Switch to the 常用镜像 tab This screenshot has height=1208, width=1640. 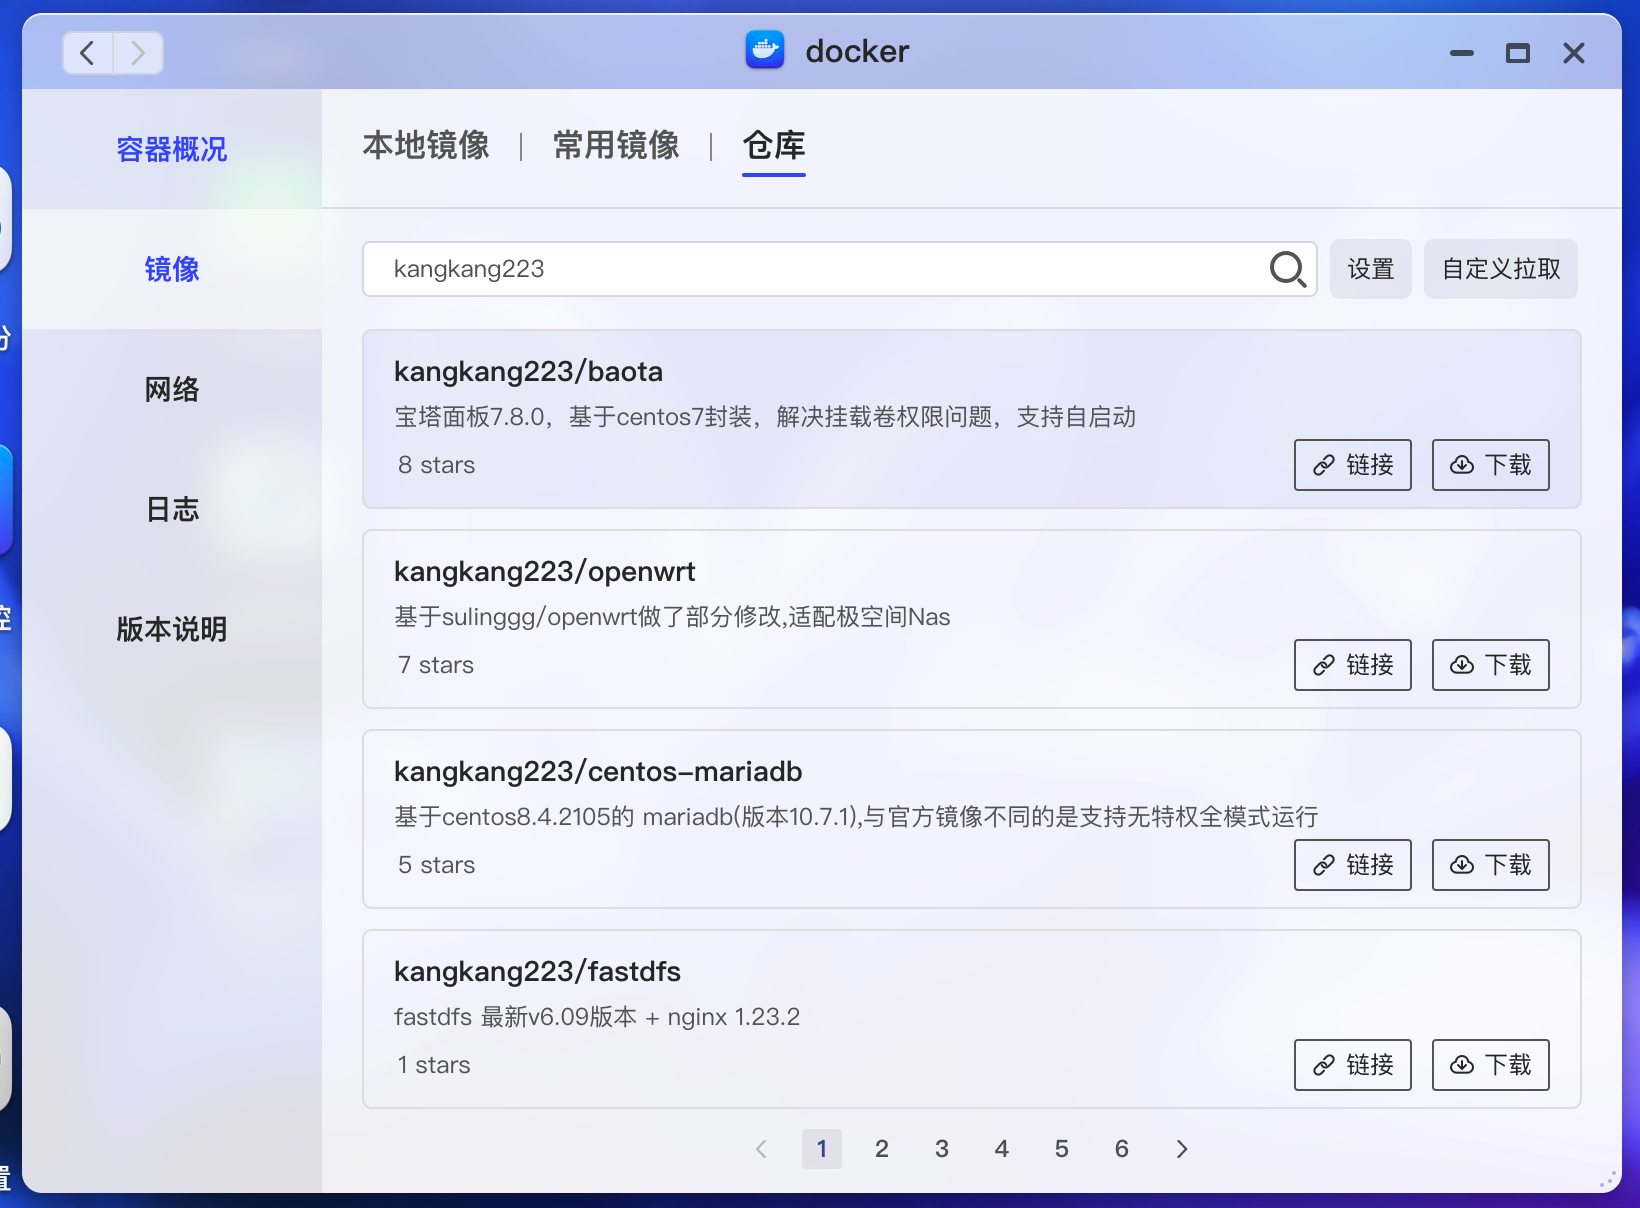click(x=616, y=146)
